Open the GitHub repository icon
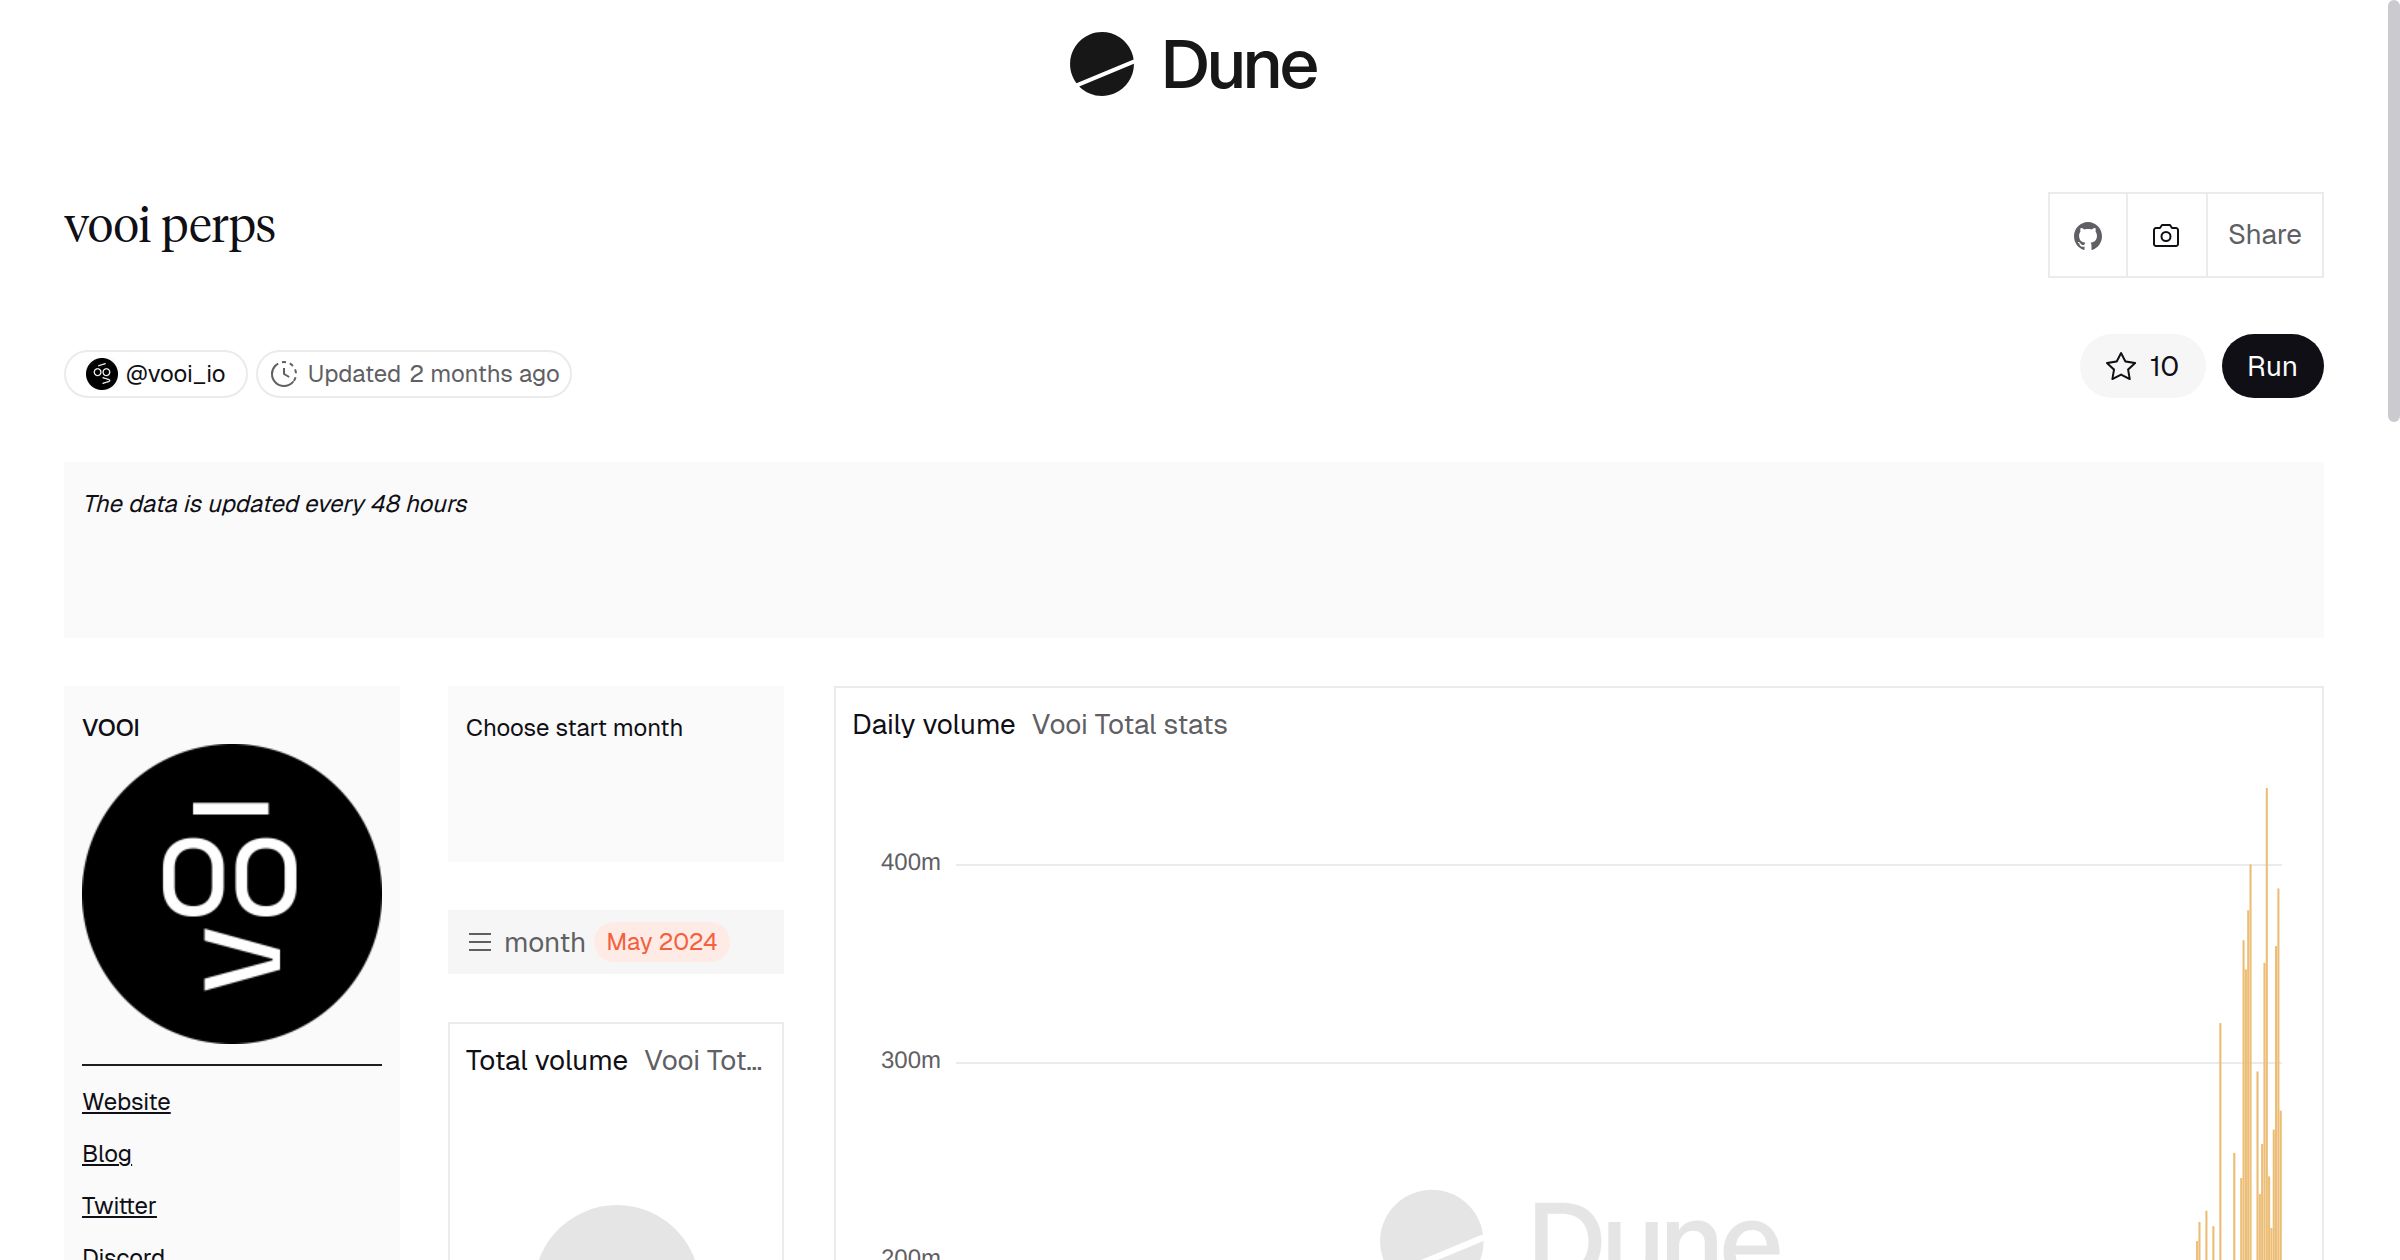2400x1260 pixels. point(2087,235)
